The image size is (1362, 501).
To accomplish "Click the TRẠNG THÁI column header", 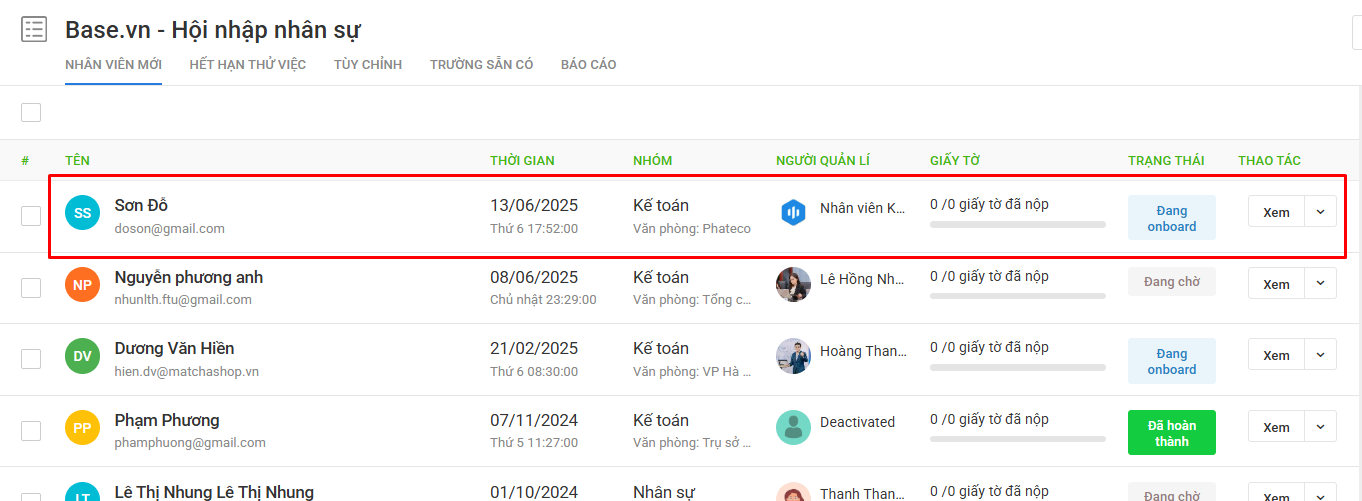I will click(x=1166, y=160).
